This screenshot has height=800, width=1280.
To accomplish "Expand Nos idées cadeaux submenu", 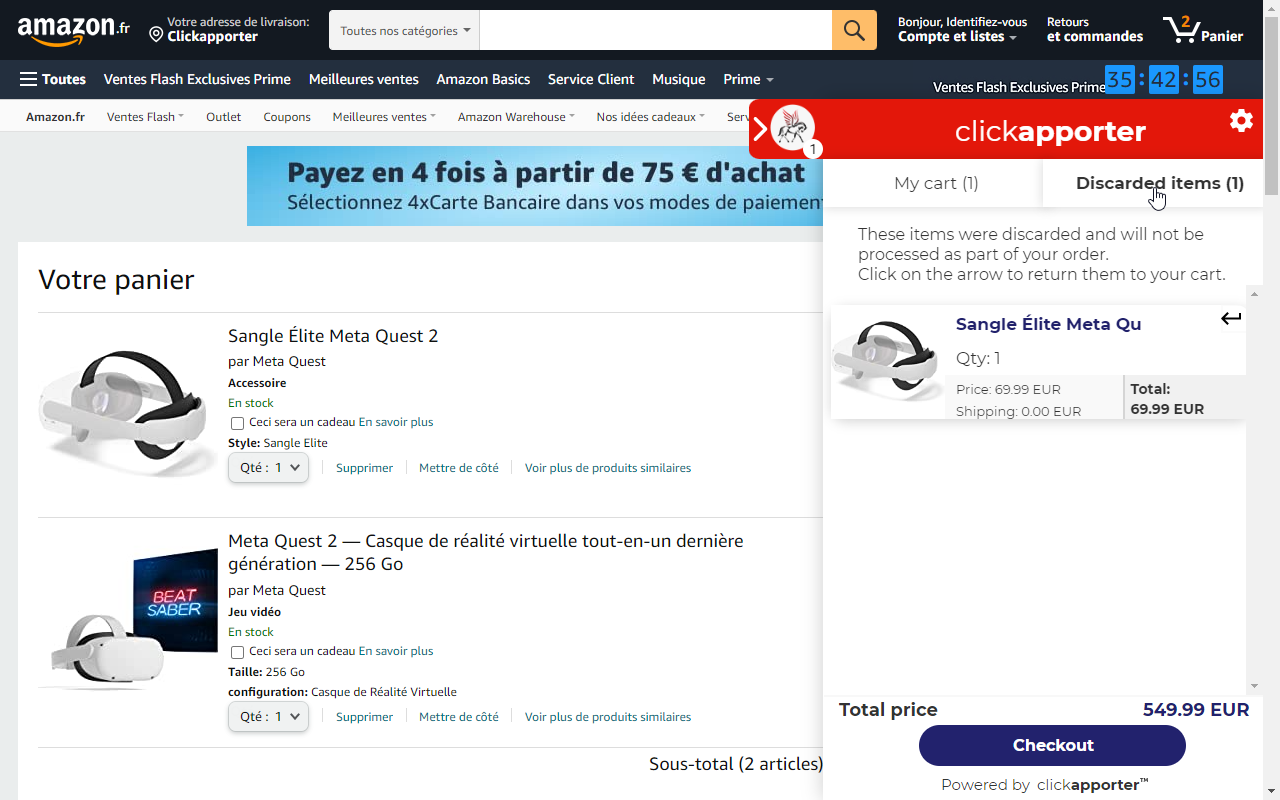I will pyautogui.click(x=650, y=117).
